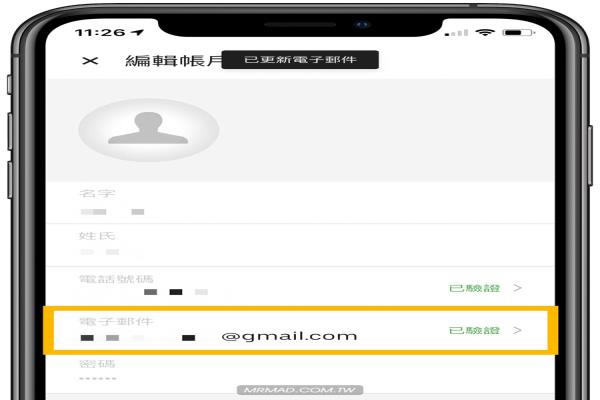600x400 pixels.
Task: Open the email chevron arrow
Action: [x=518, y=330]
